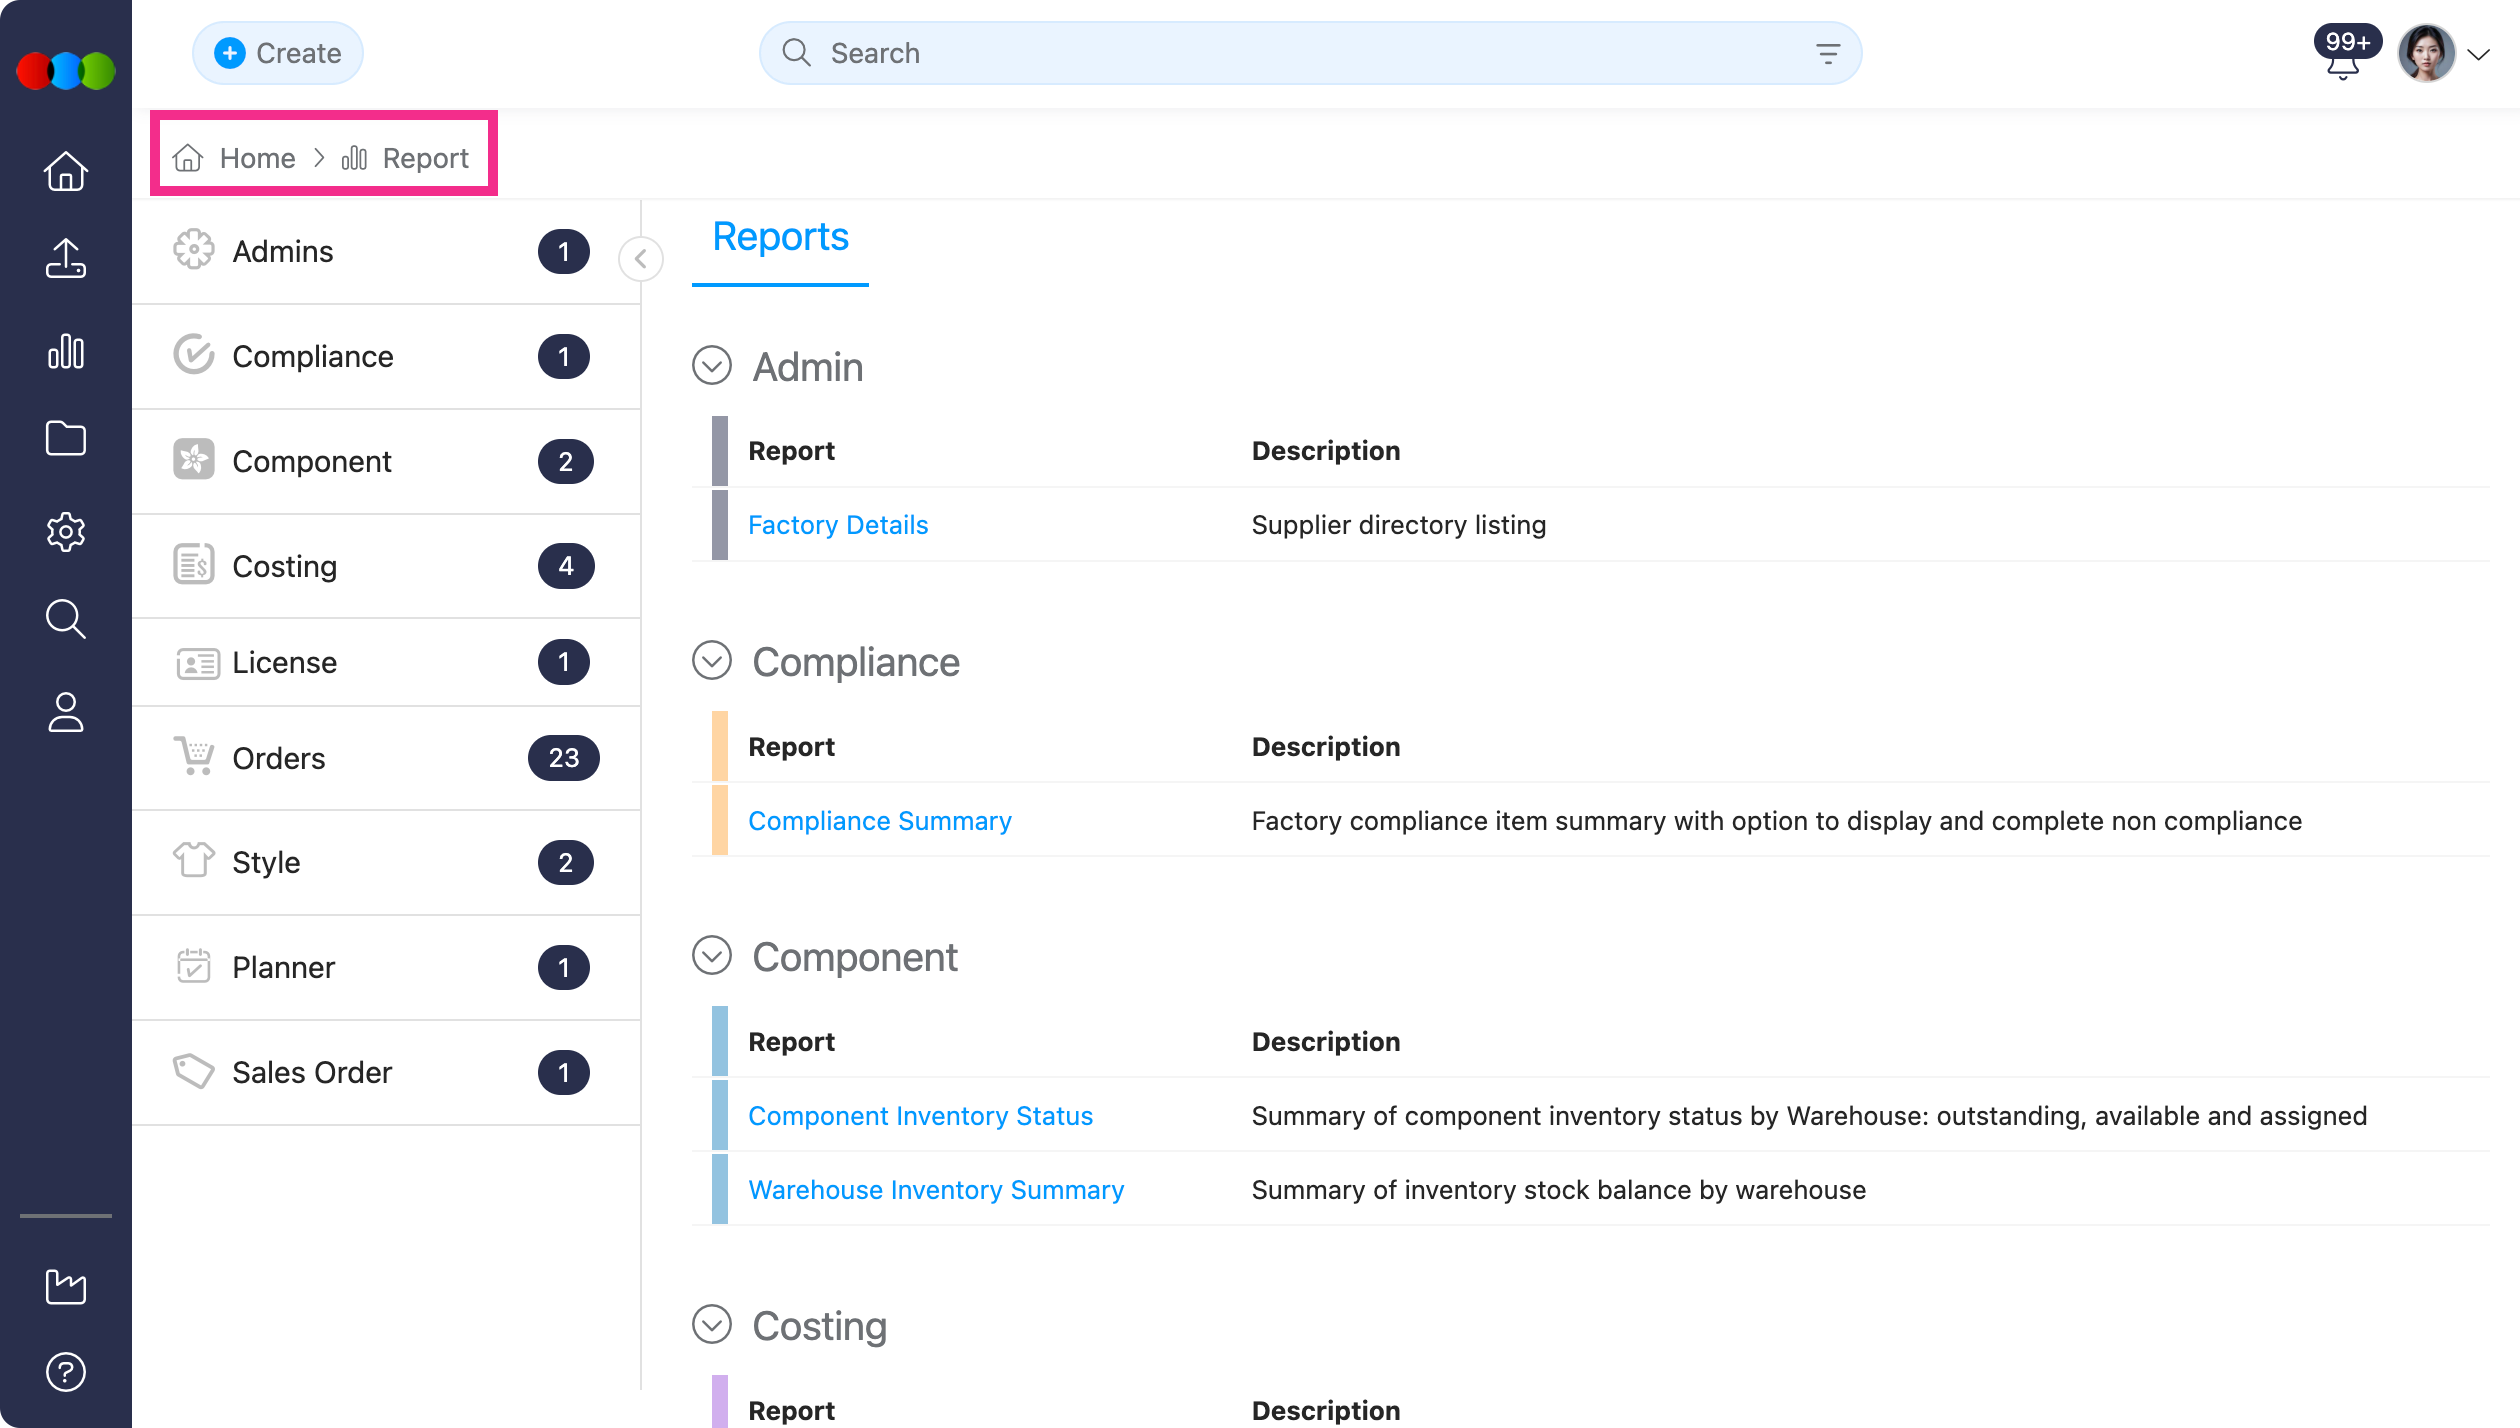Select the Reports tab
Screen dimensions: 2520x1428
[780, 238]
